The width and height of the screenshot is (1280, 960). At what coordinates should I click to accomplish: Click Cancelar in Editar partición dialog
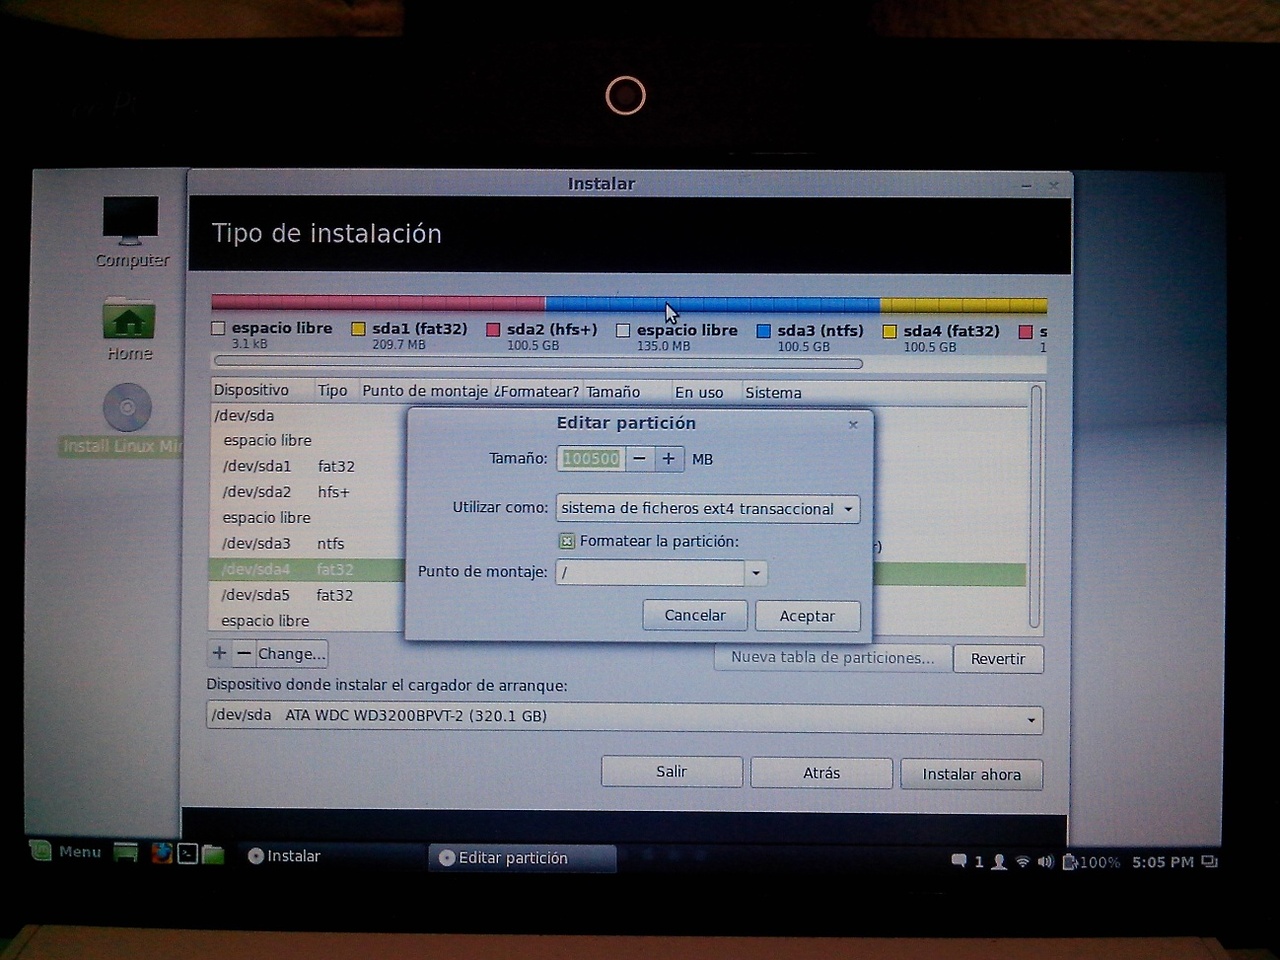(694, 615)
